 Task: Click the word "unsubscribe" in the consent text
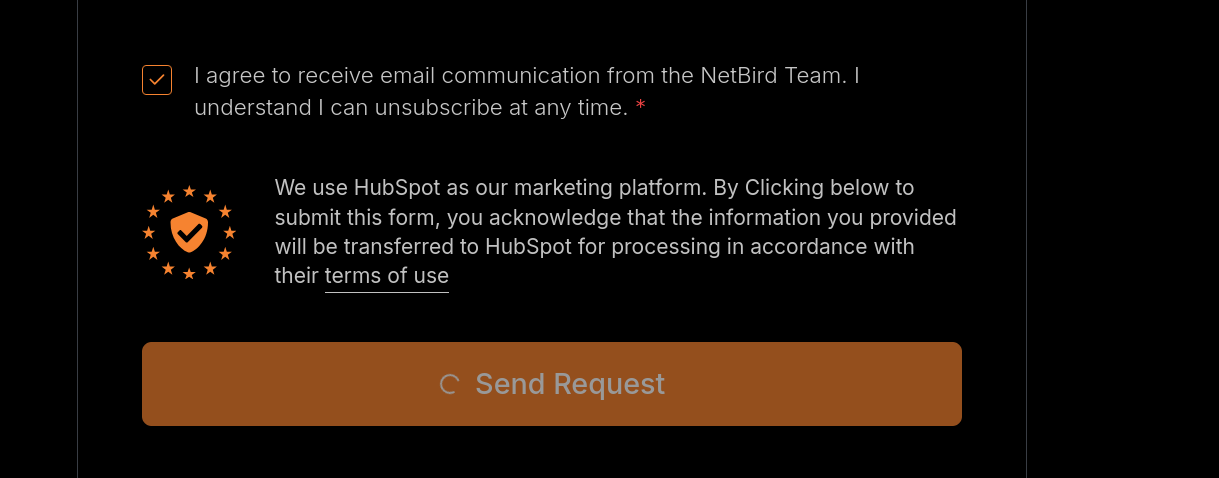pyautogui.click(x=438, y=108)
